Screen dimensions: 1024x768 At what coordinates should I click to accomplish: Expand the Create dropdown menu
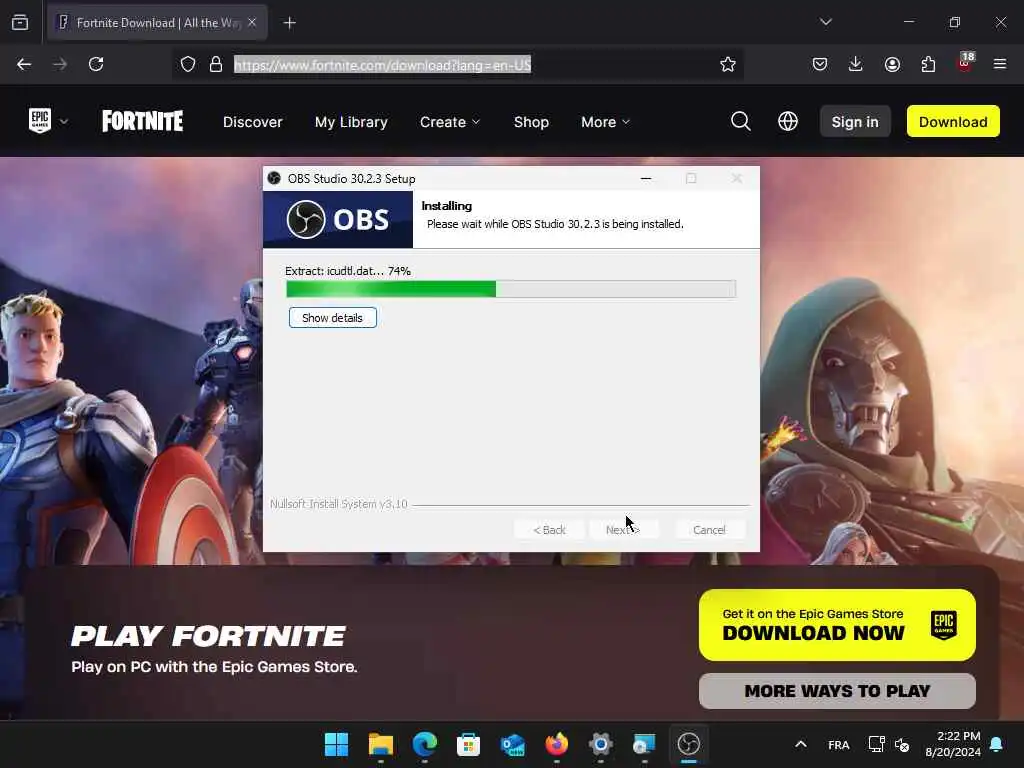coord(450,122)
